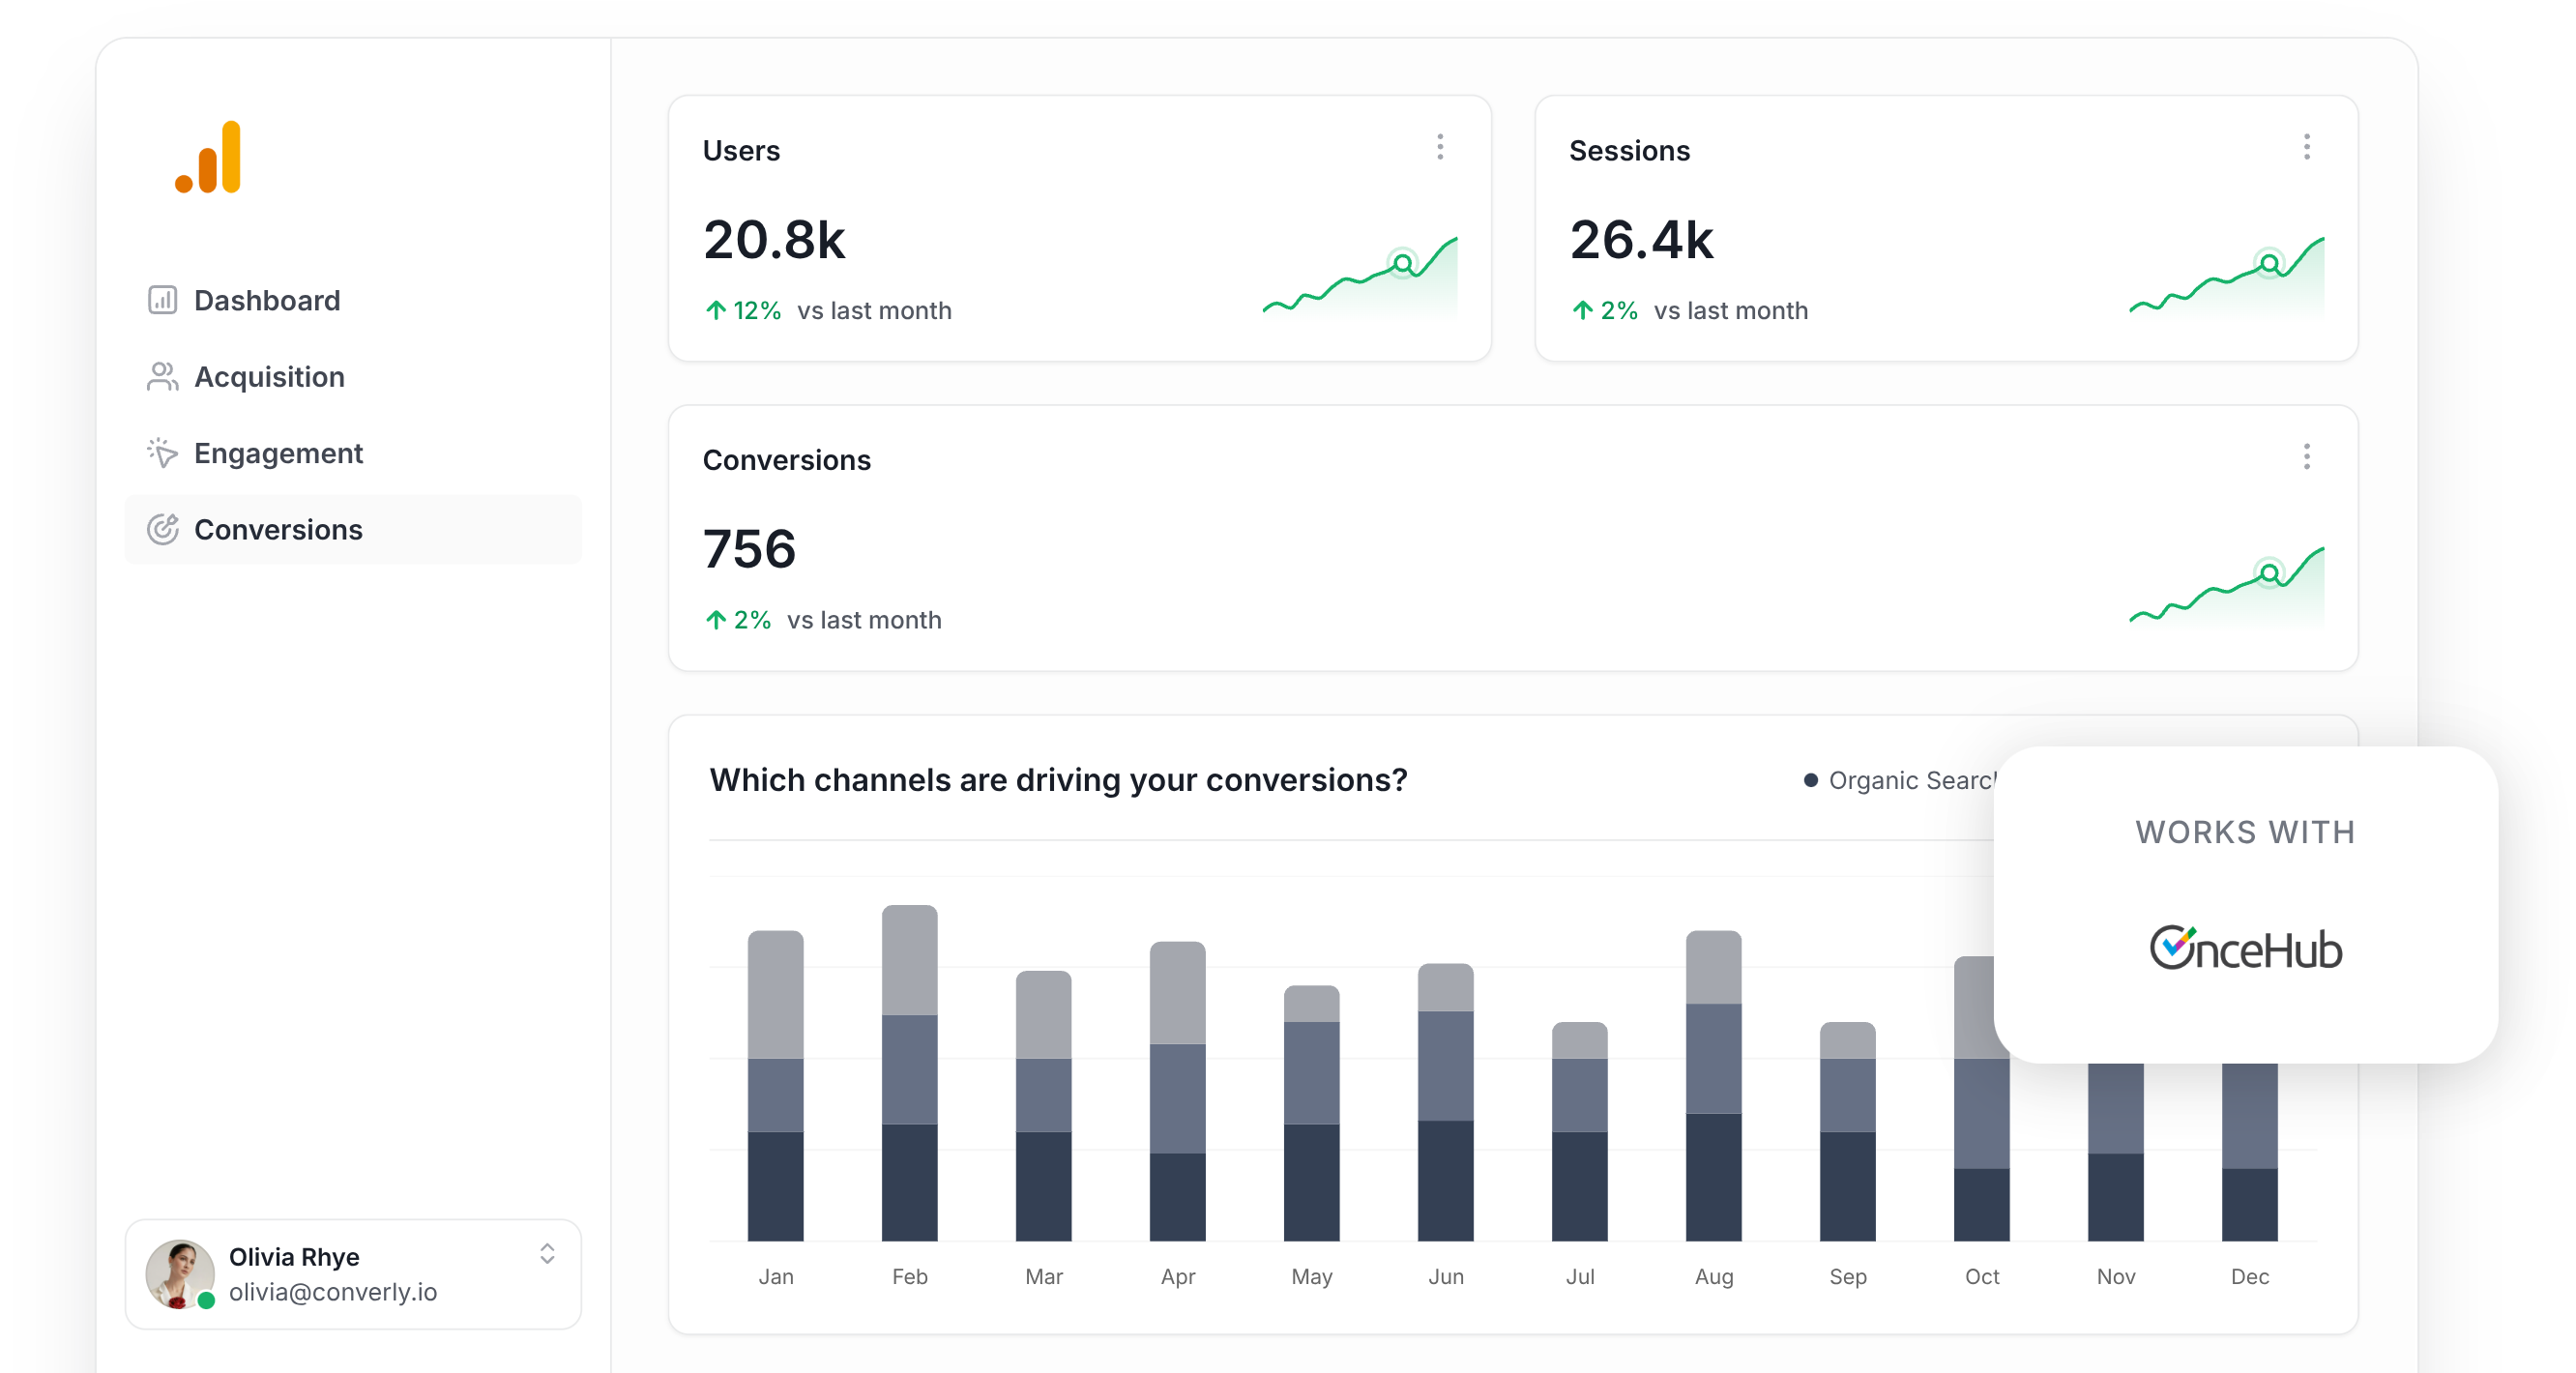Select the Dashboard sidebar icon
The image size is (2576, 1373).
[162, 300]
